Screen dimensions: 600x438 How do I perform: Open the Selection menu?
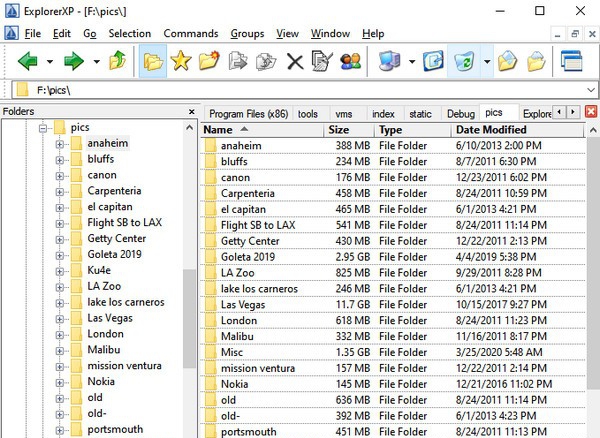coord(130,34)
